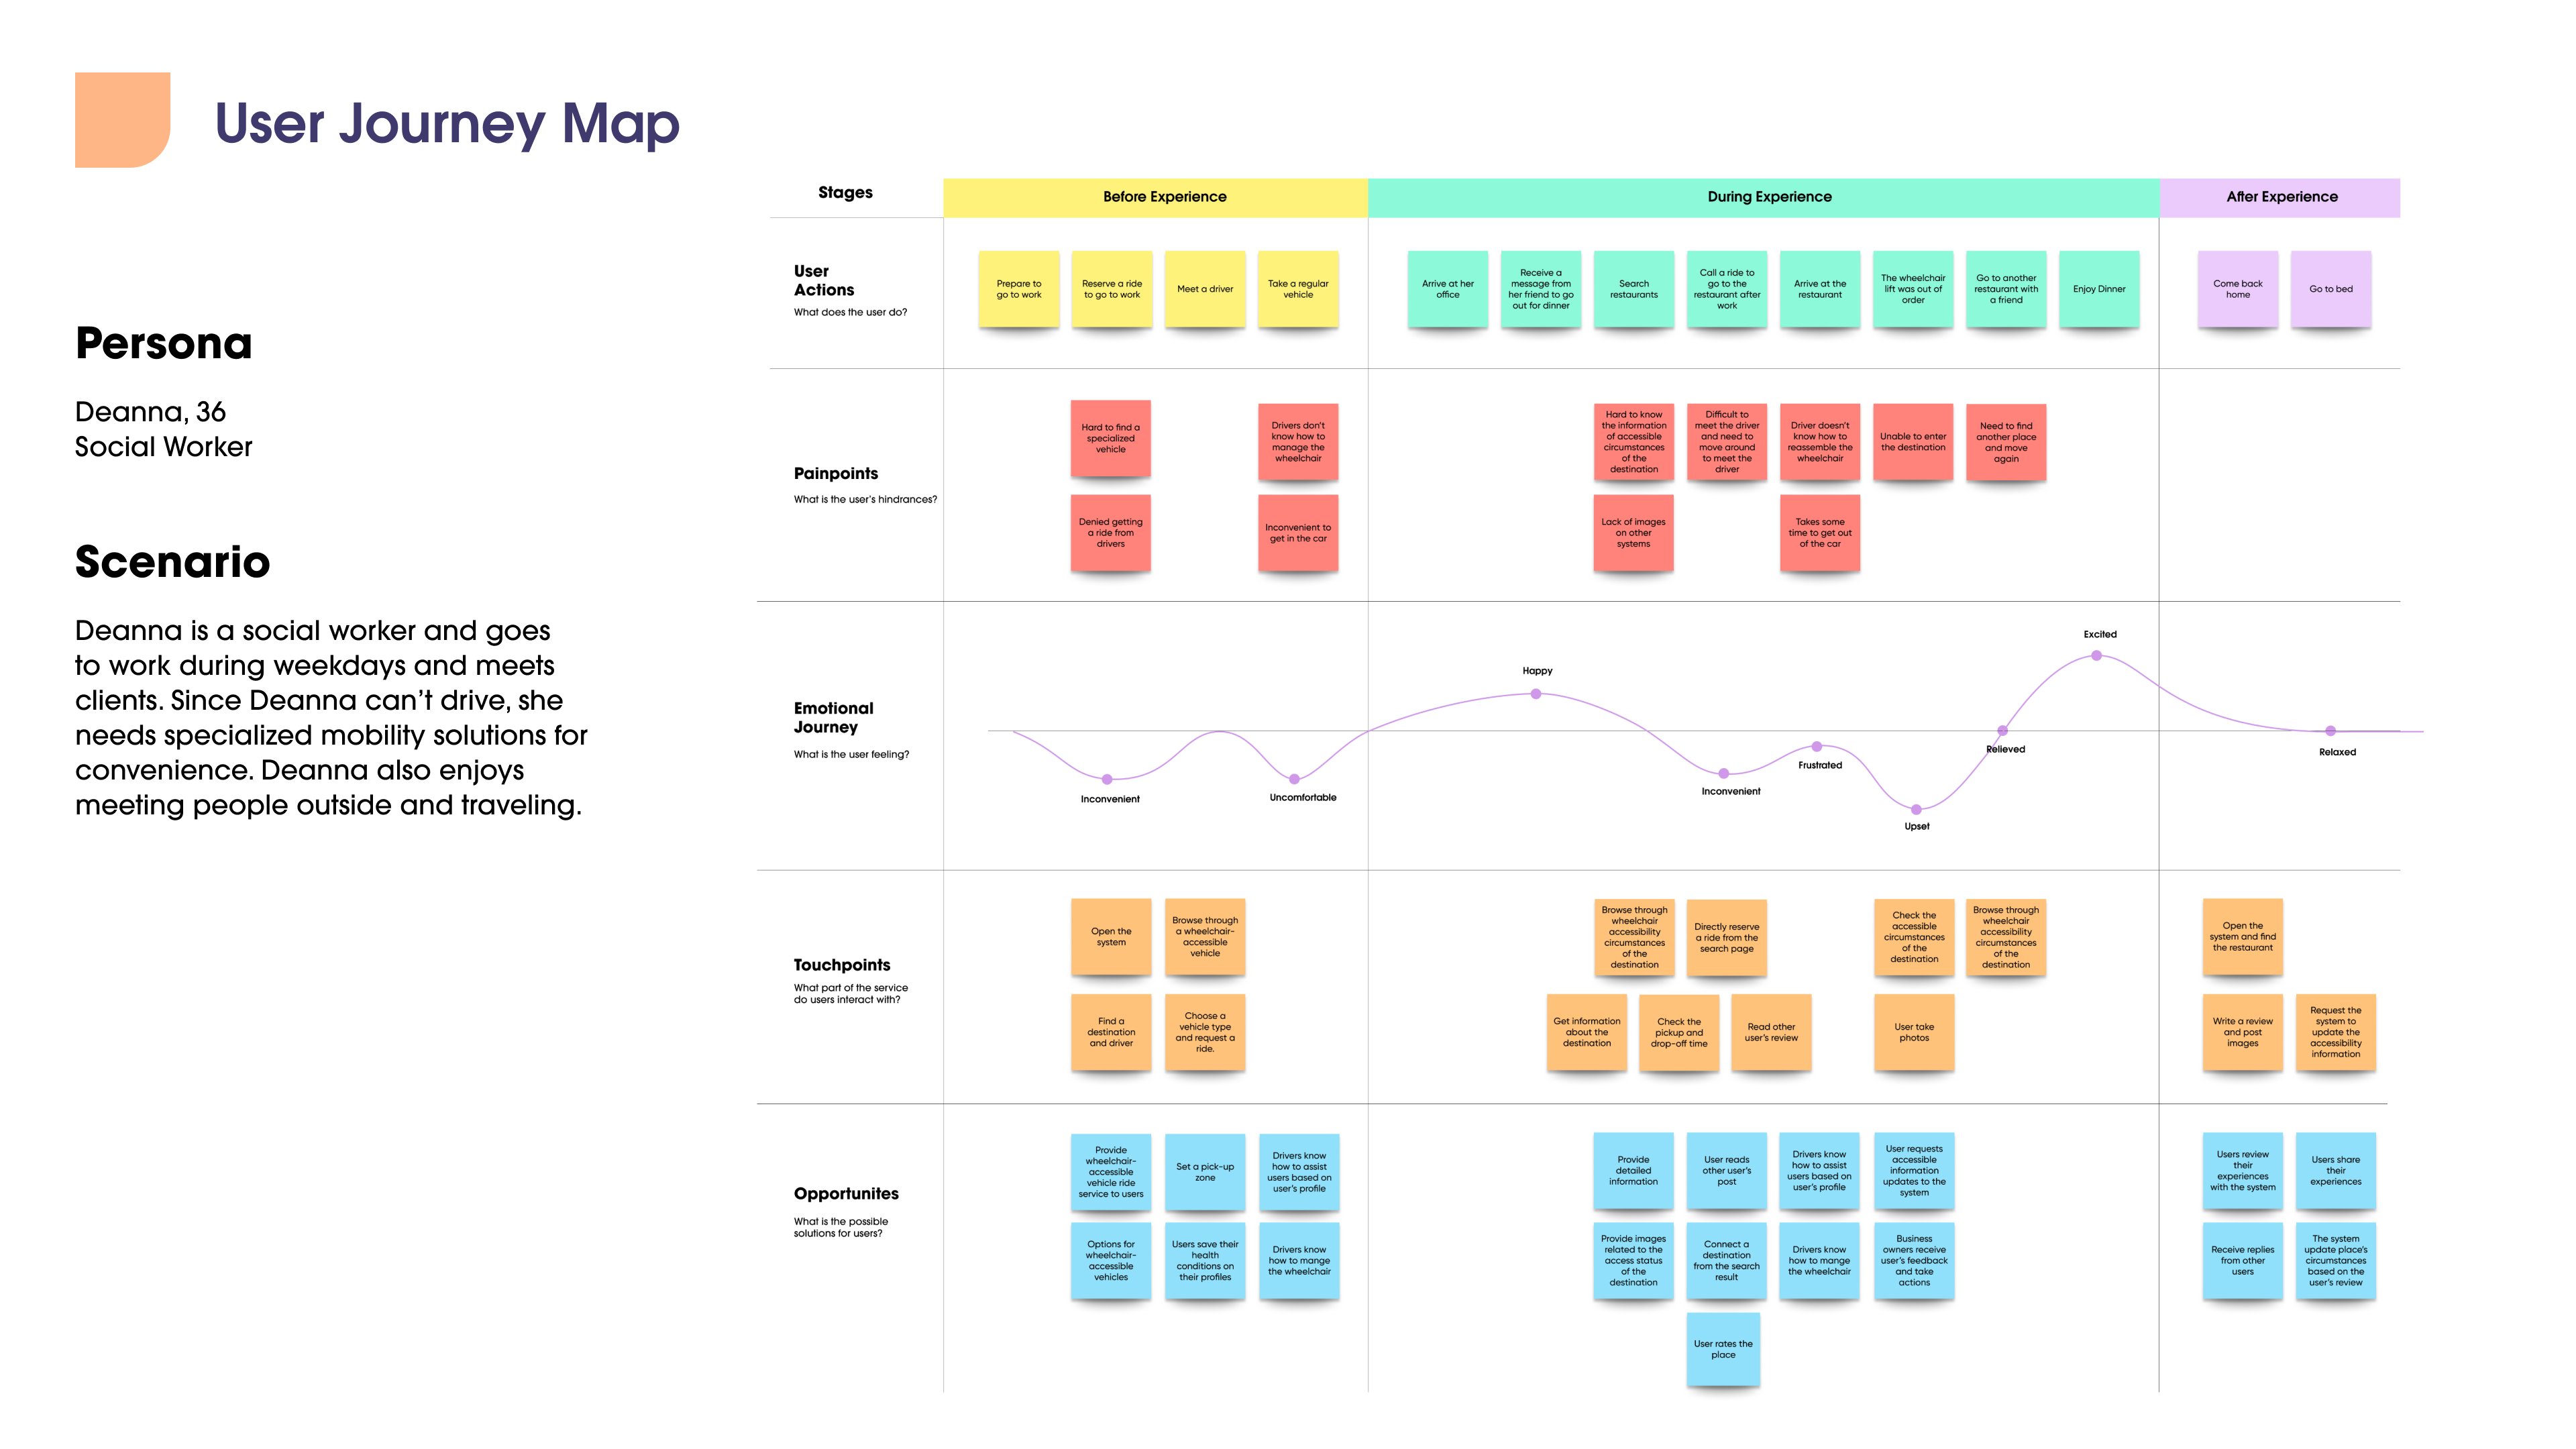The height and width of the screenshot is (1449, 2576).
Task: Select the Excited emotion point marker
Action: pos(2096,656)
